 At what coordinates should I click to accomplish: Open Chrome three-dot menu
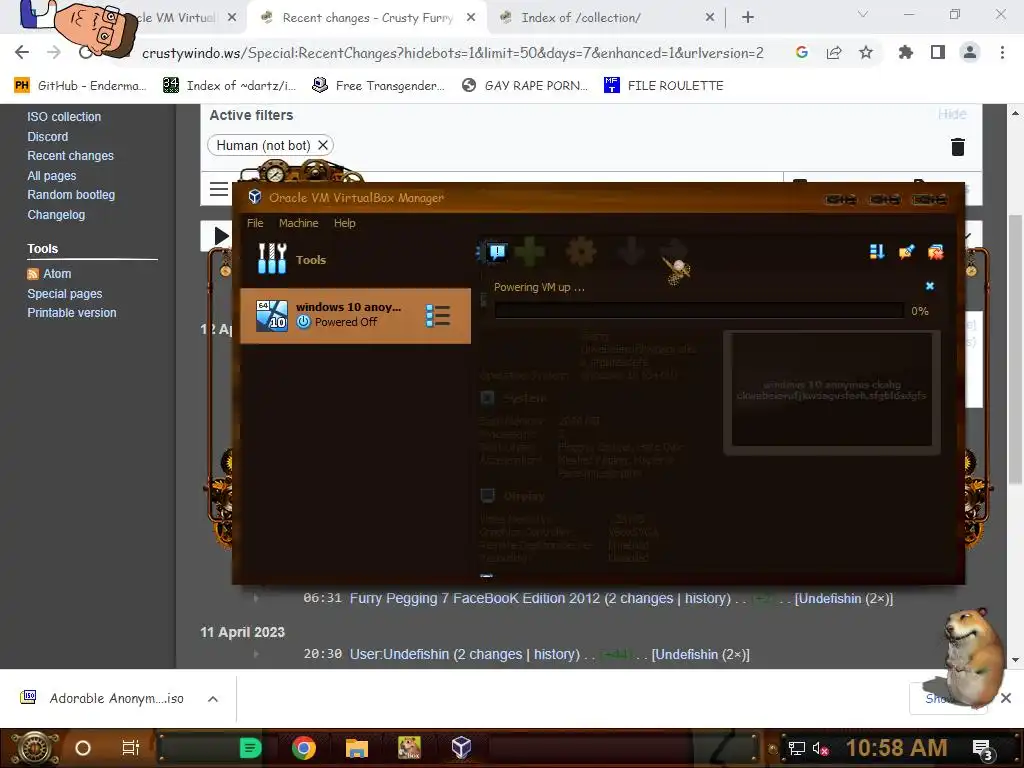[x=1002, y=52]
